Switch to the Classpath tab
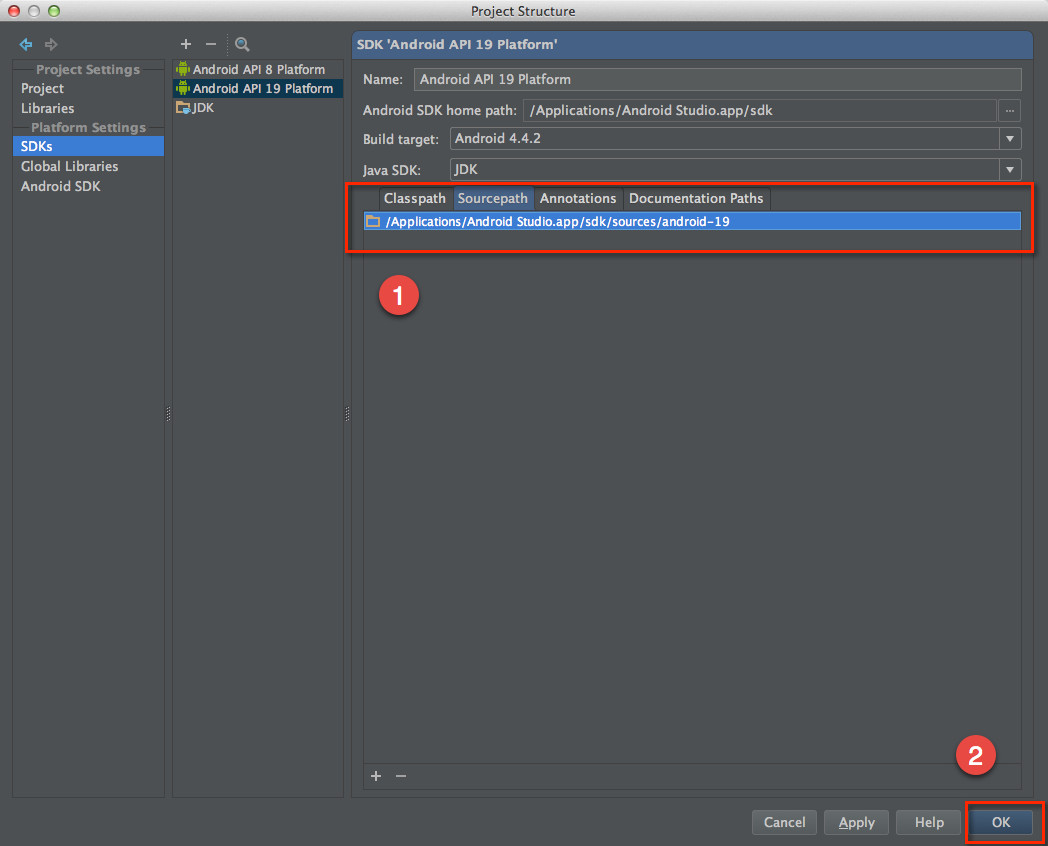1048x846 pixels. coord(414,198)
